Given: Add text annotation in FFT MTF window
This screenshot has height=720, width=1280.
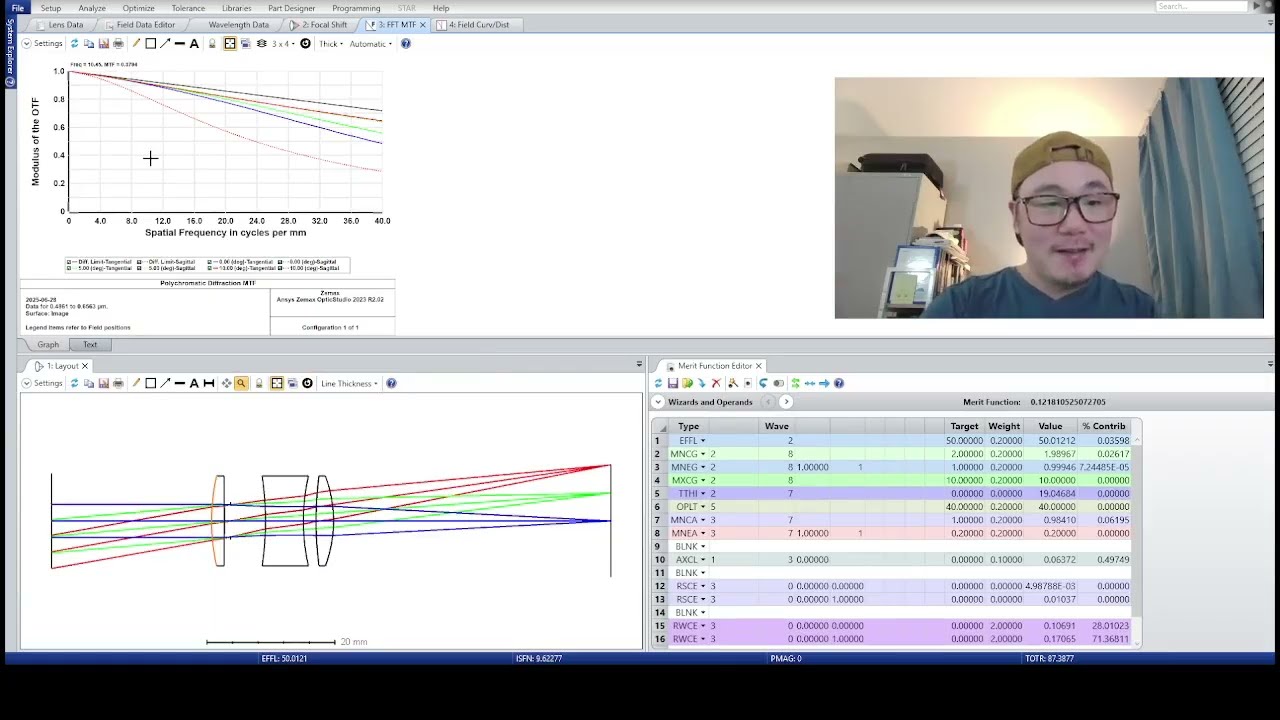Looking at the screenshot, I should [194, 44].
